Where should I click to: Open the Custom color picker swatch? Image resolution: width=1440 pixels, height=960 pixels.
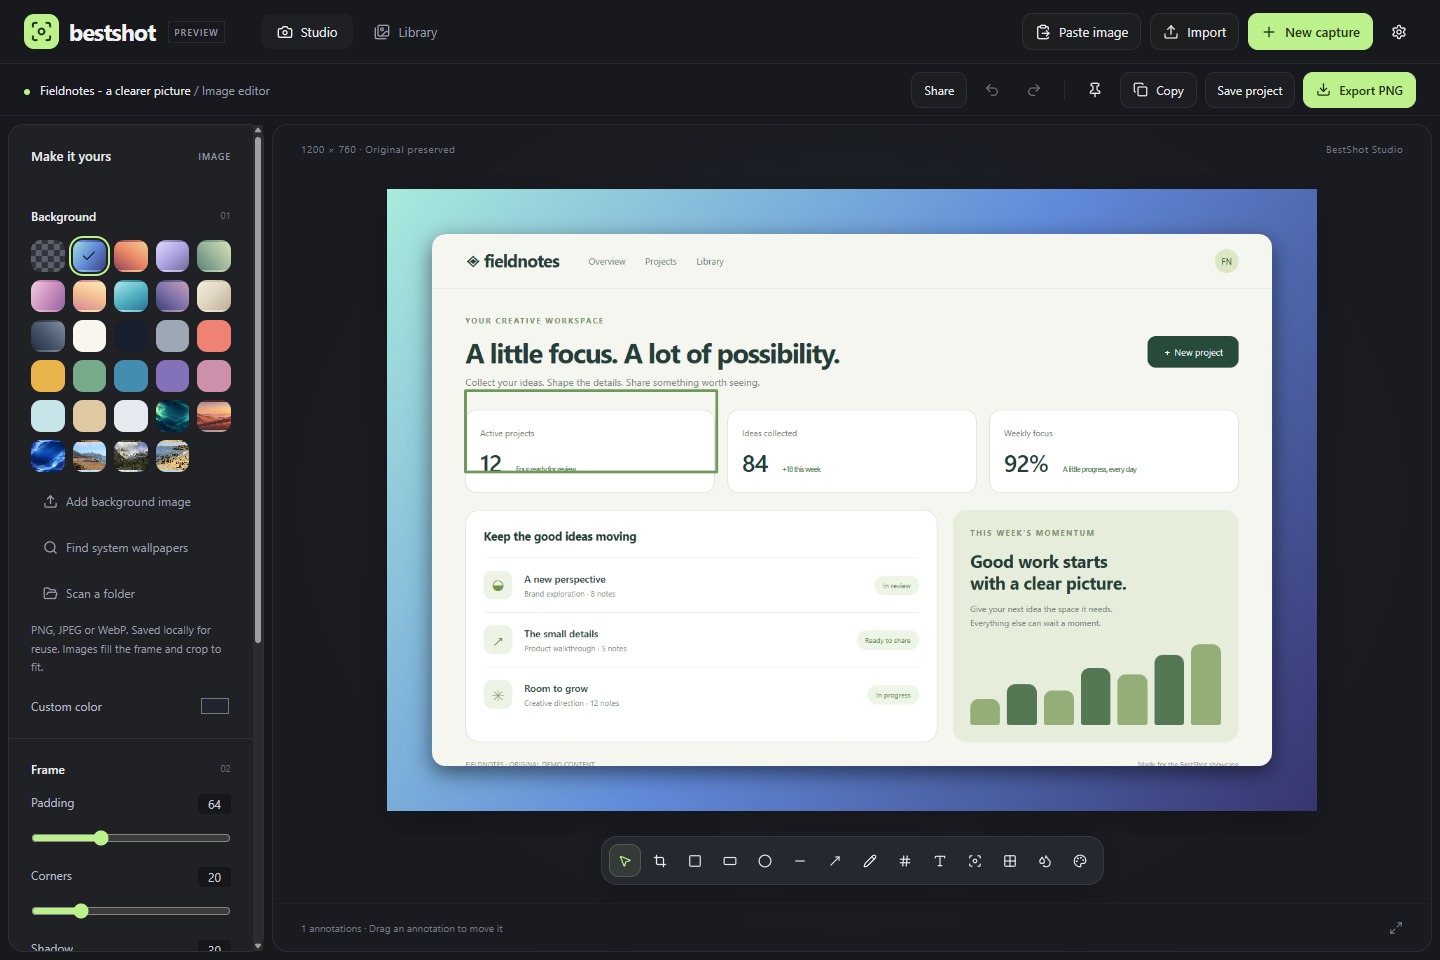[x=215, y=706]
